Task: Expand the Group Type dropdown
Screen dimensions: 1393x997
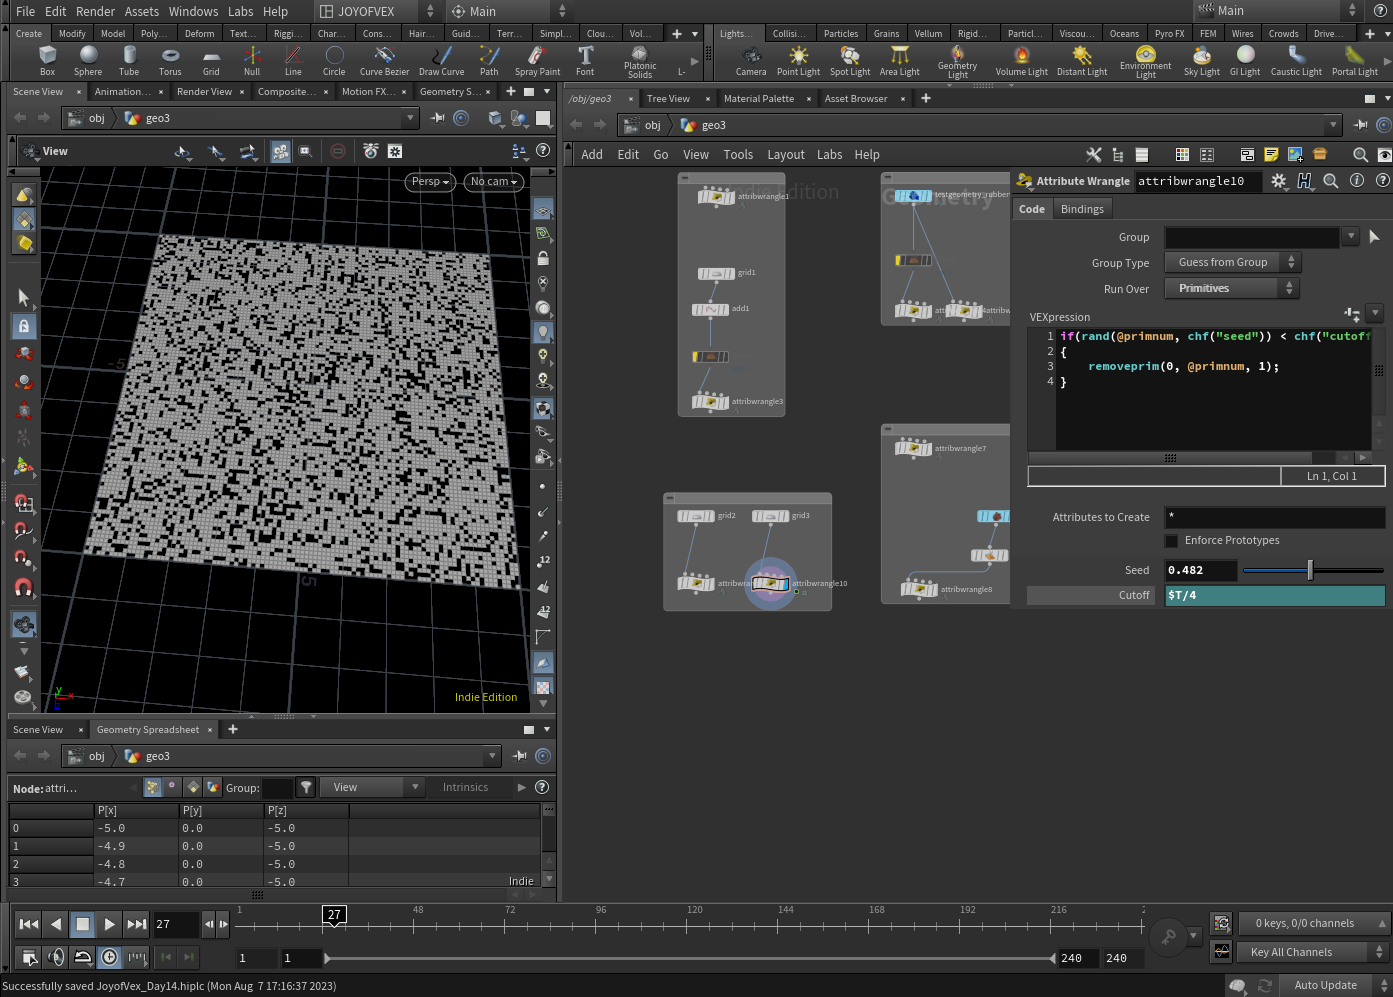Action: tap(1231, 262)
